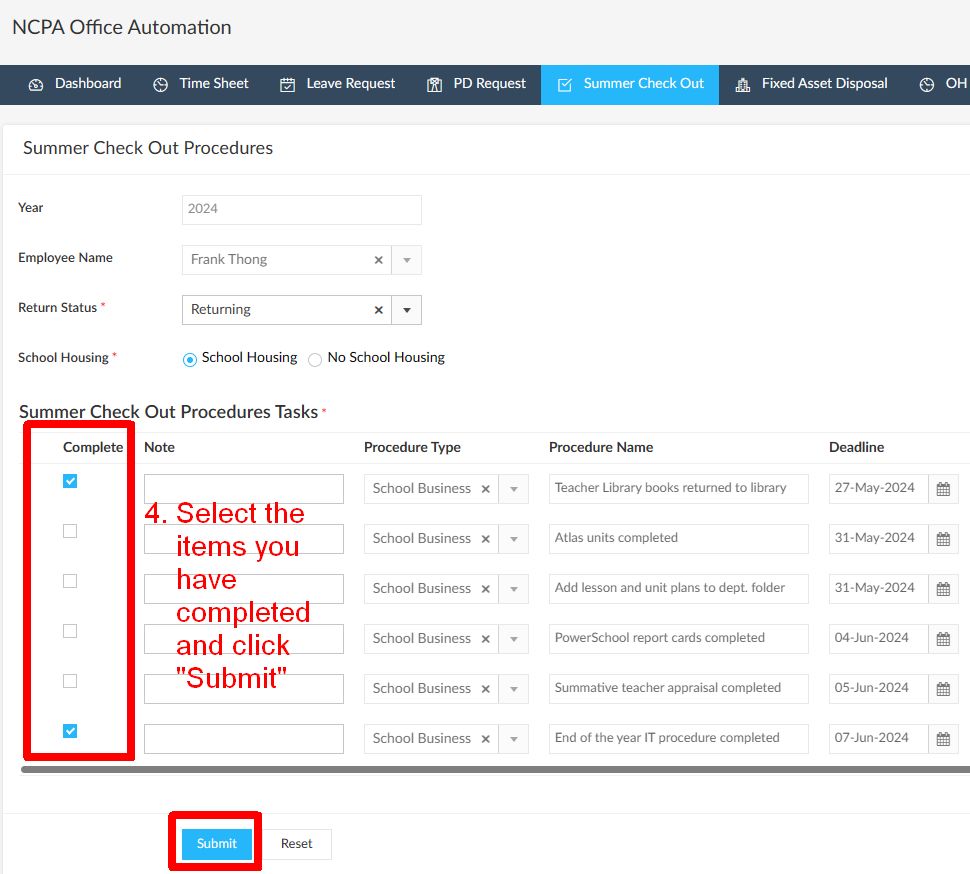Open calendar picker for 04-Jun-2024 deadline
Image resolution: width=970 pixels, height=874 pixels.
[x=943, y=639]
